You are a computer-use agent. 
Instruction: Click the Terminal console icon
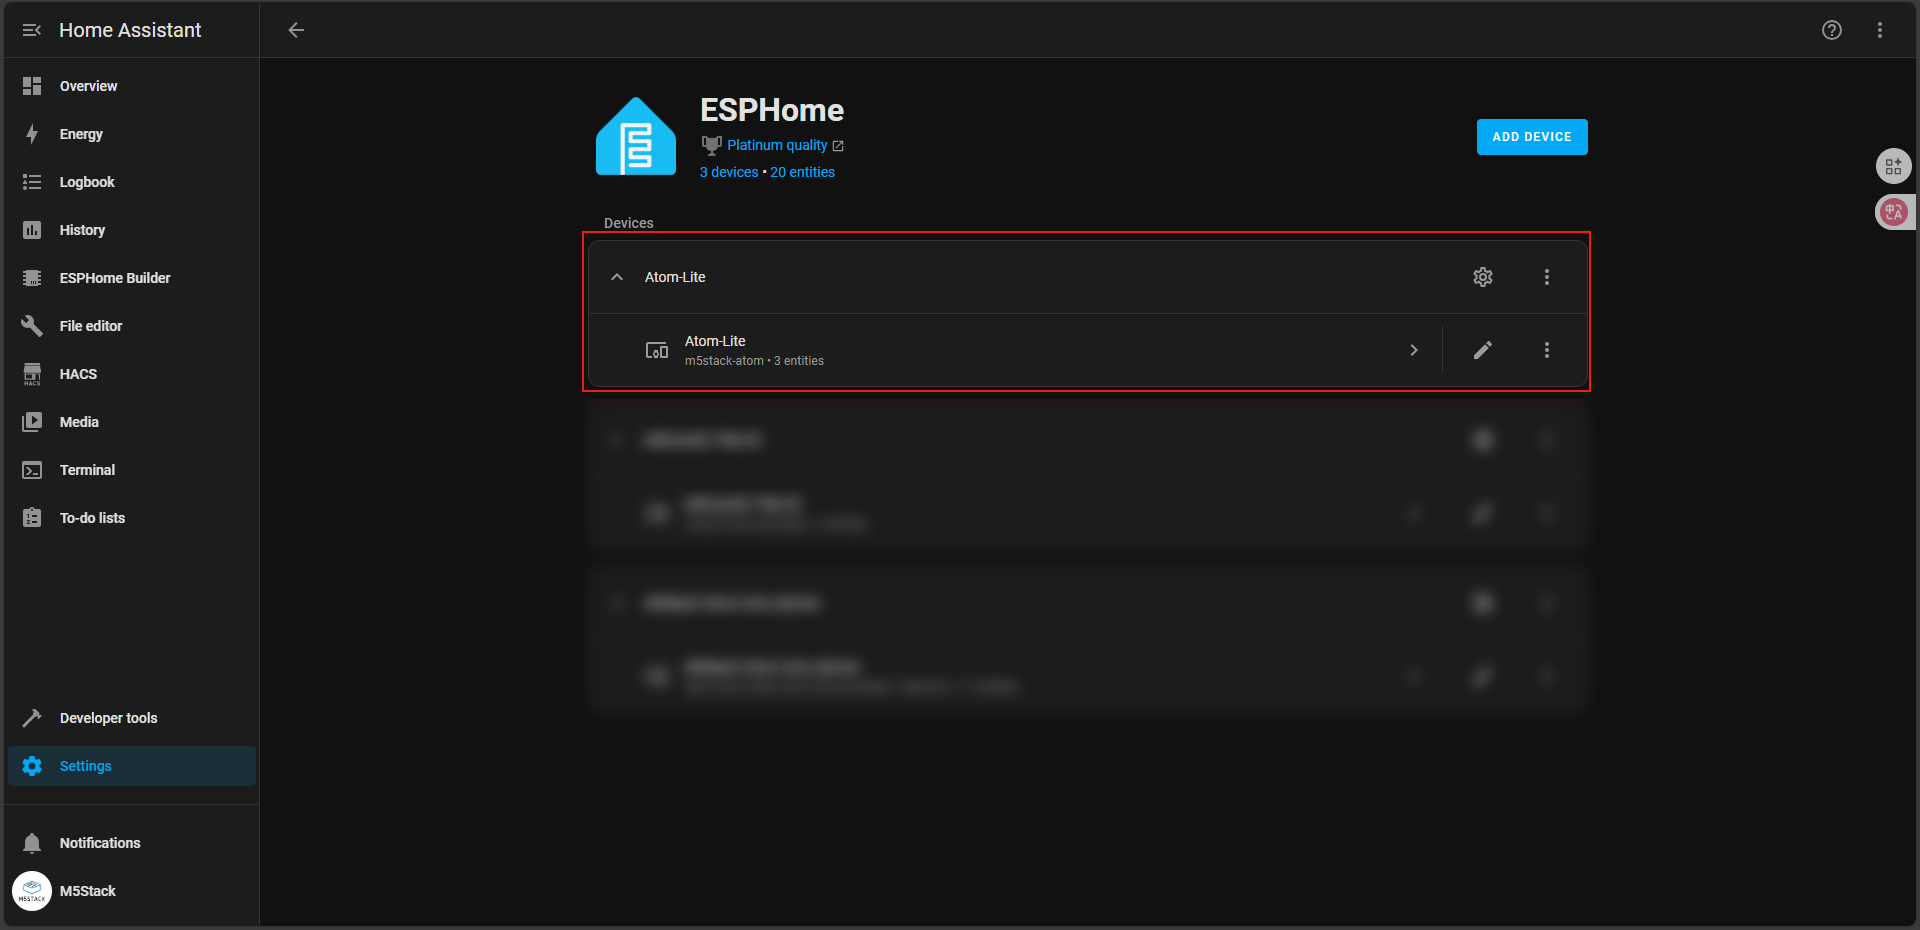[x=32, y=470]
